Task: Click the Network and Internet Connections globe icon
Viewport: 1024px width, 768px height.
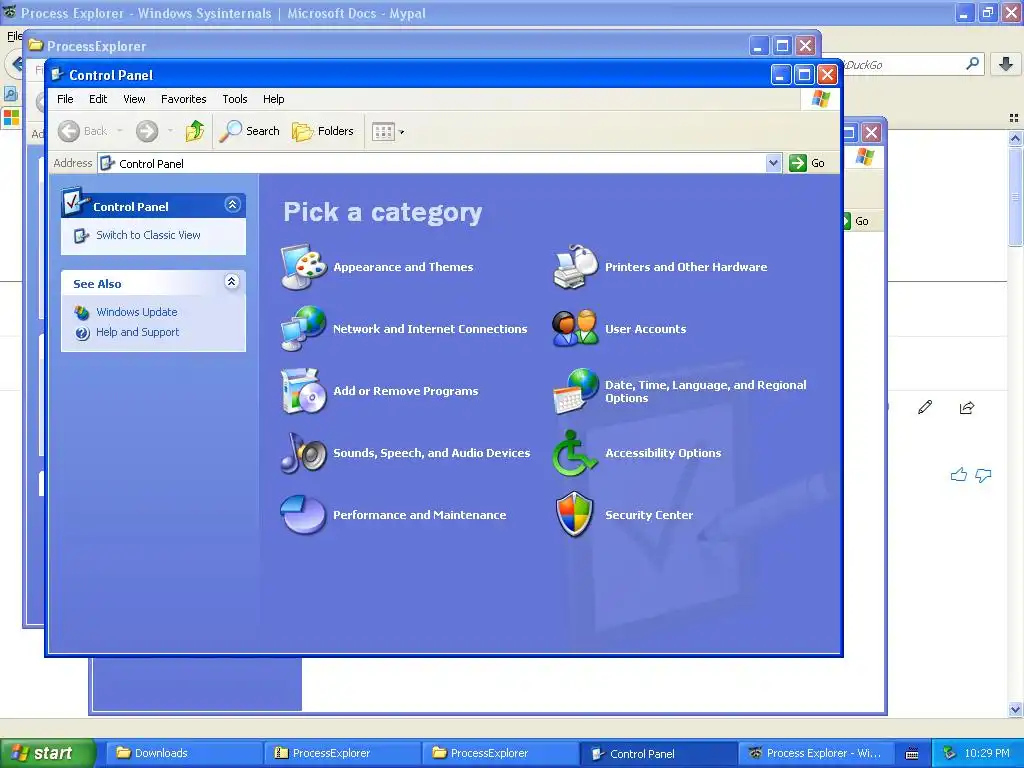Action: pyautogui.click(x=304, y=328)
